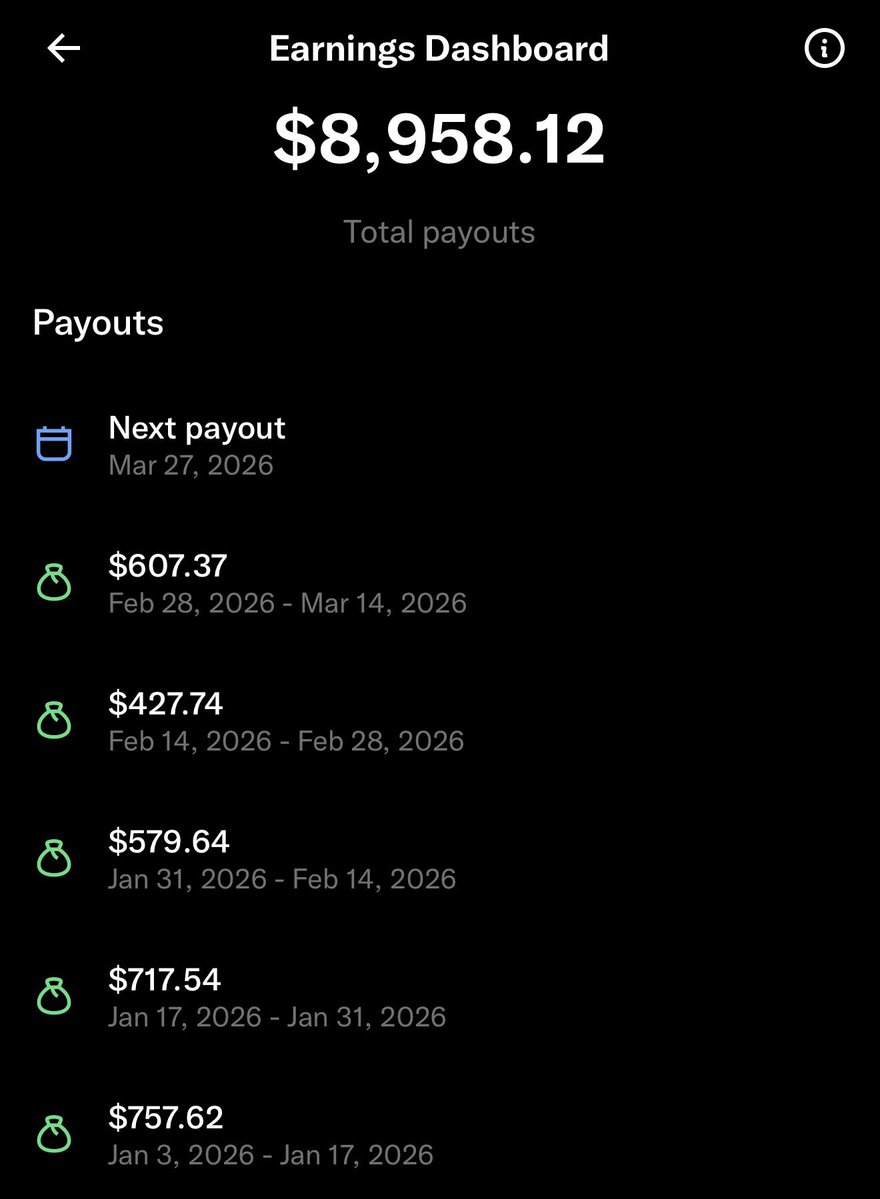Screen dimensions: 880x1199
Task: Click the $8,958.12 total amount
Action: click(x=439, y=139)
